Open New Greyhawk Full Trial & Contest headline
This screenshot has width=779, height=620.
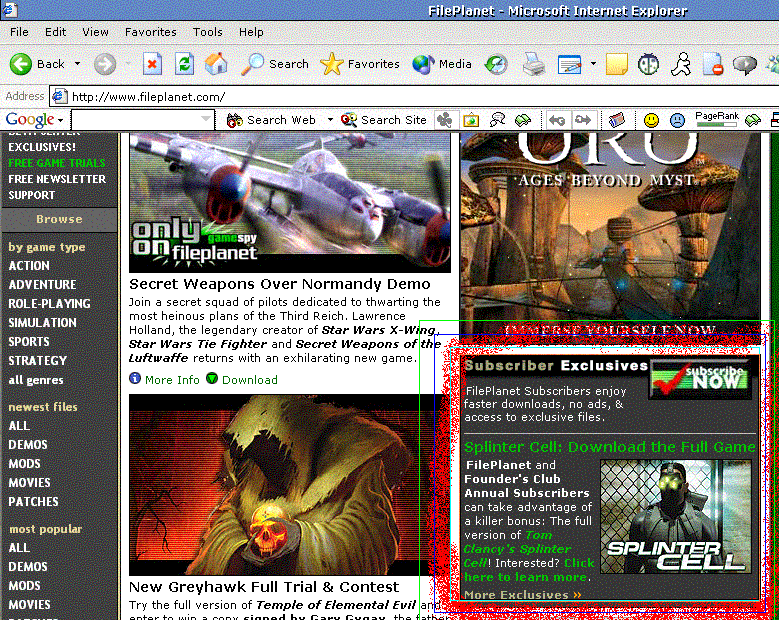point(264,587)
